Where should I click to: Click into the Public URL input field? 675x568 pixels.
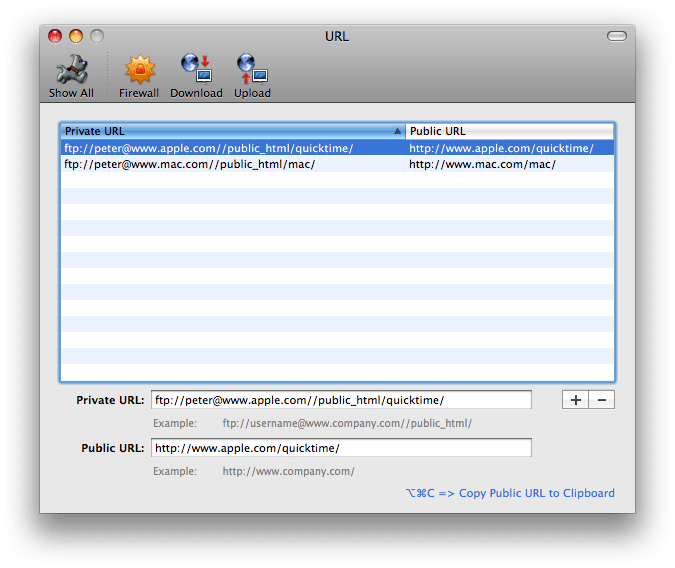pyautogui.click(x=341, y=448)
